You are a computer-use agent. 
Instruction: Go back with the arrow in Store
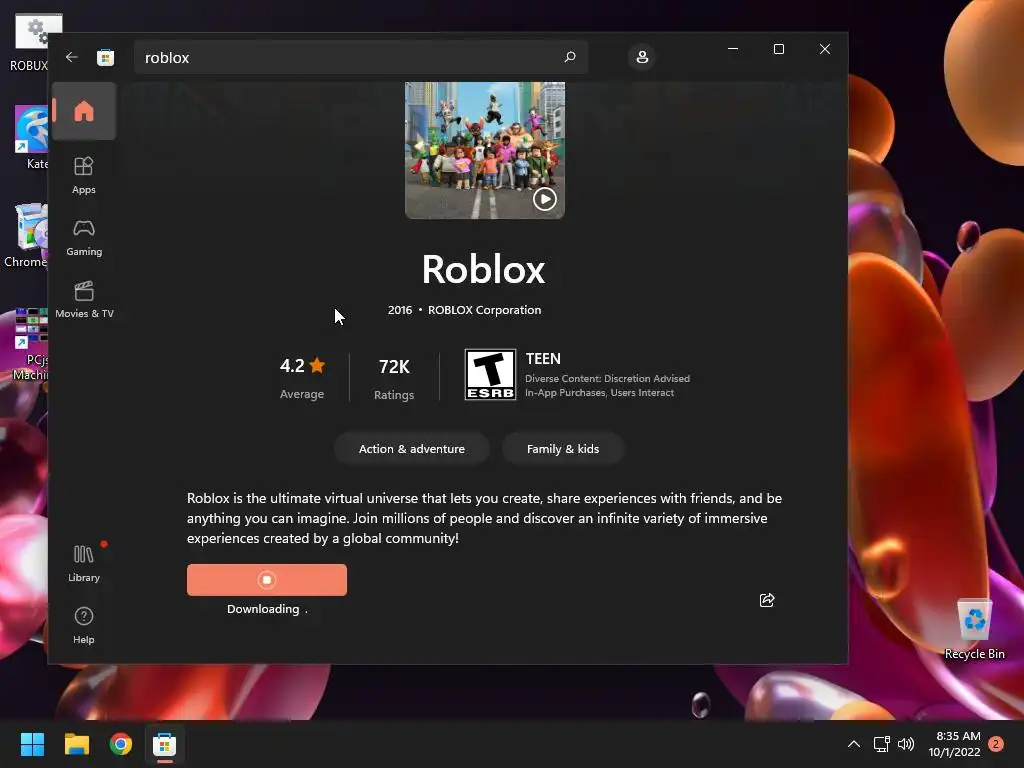coord(72,57)
